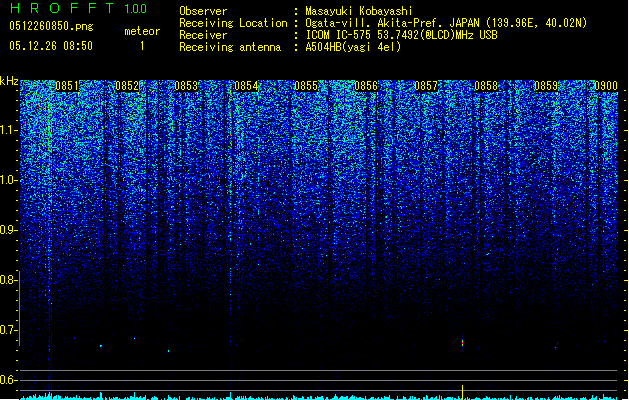629x400 pixels.
Task: Click receiver value ICOM IC-575 53.7492 MHz
Action: (402, 35)
